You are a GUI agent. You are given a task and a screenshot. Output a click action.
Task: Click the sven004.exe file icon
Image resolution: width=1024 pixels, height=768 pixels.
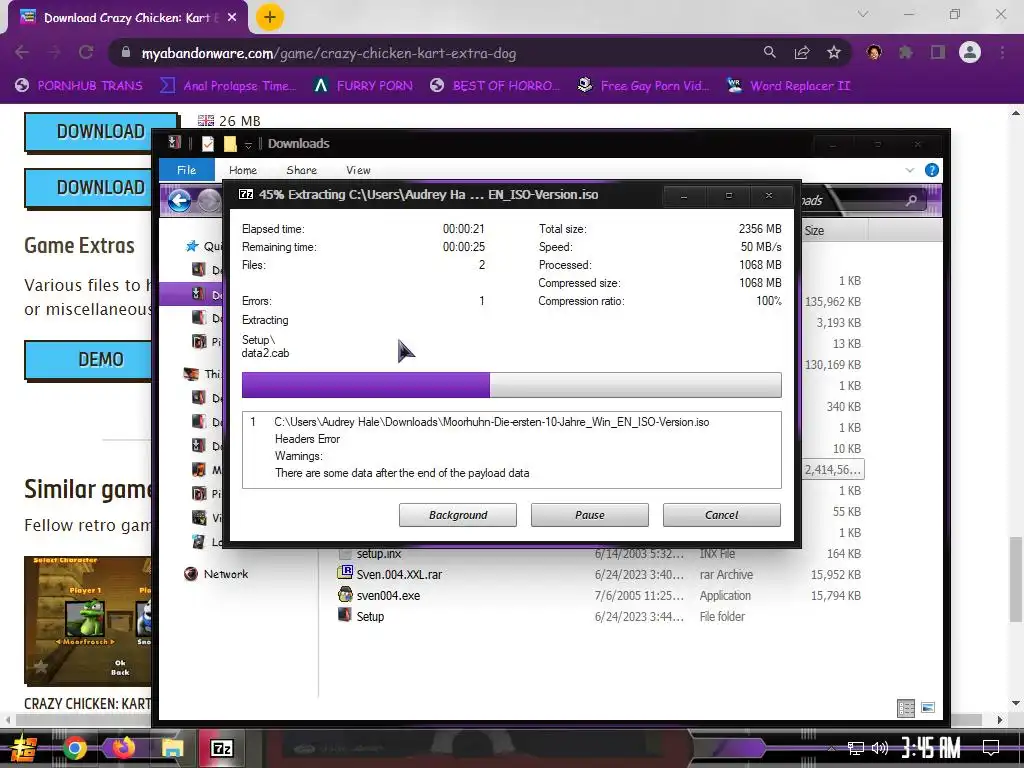345,595
